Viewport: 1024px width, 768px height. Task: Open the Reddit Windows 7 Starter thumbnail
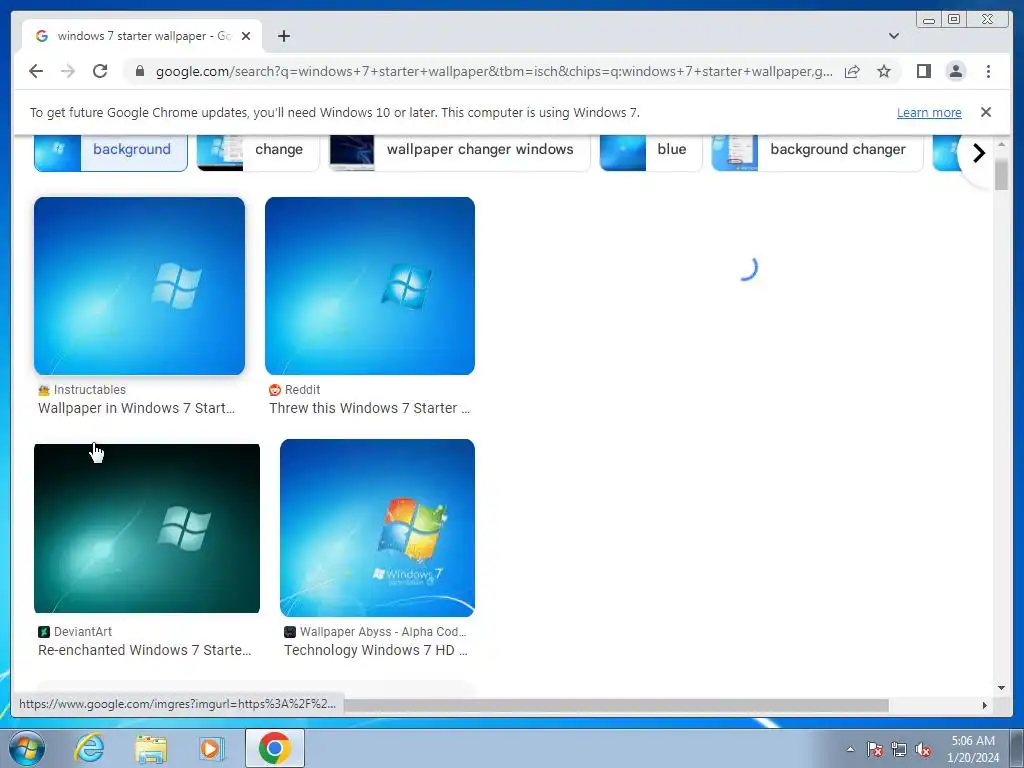[x=370, y=286]
